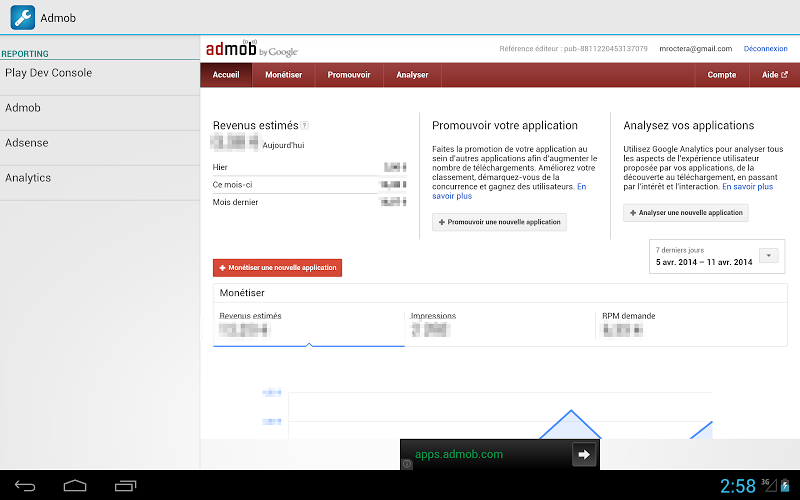800x500 pixels.
Task: Tap the Android home button
Action: pyautogui.click(x=75, y=486)
